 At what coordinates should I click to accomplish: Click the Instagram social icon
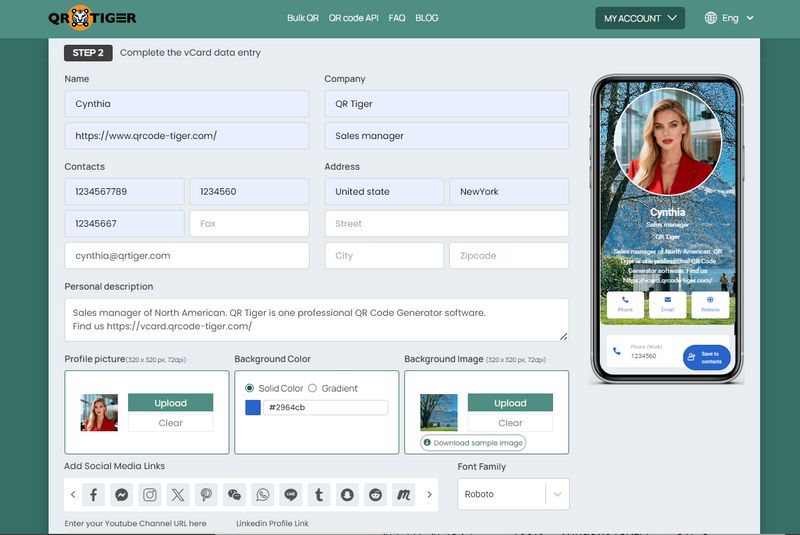pyautogui.click(x=150, y=494)
